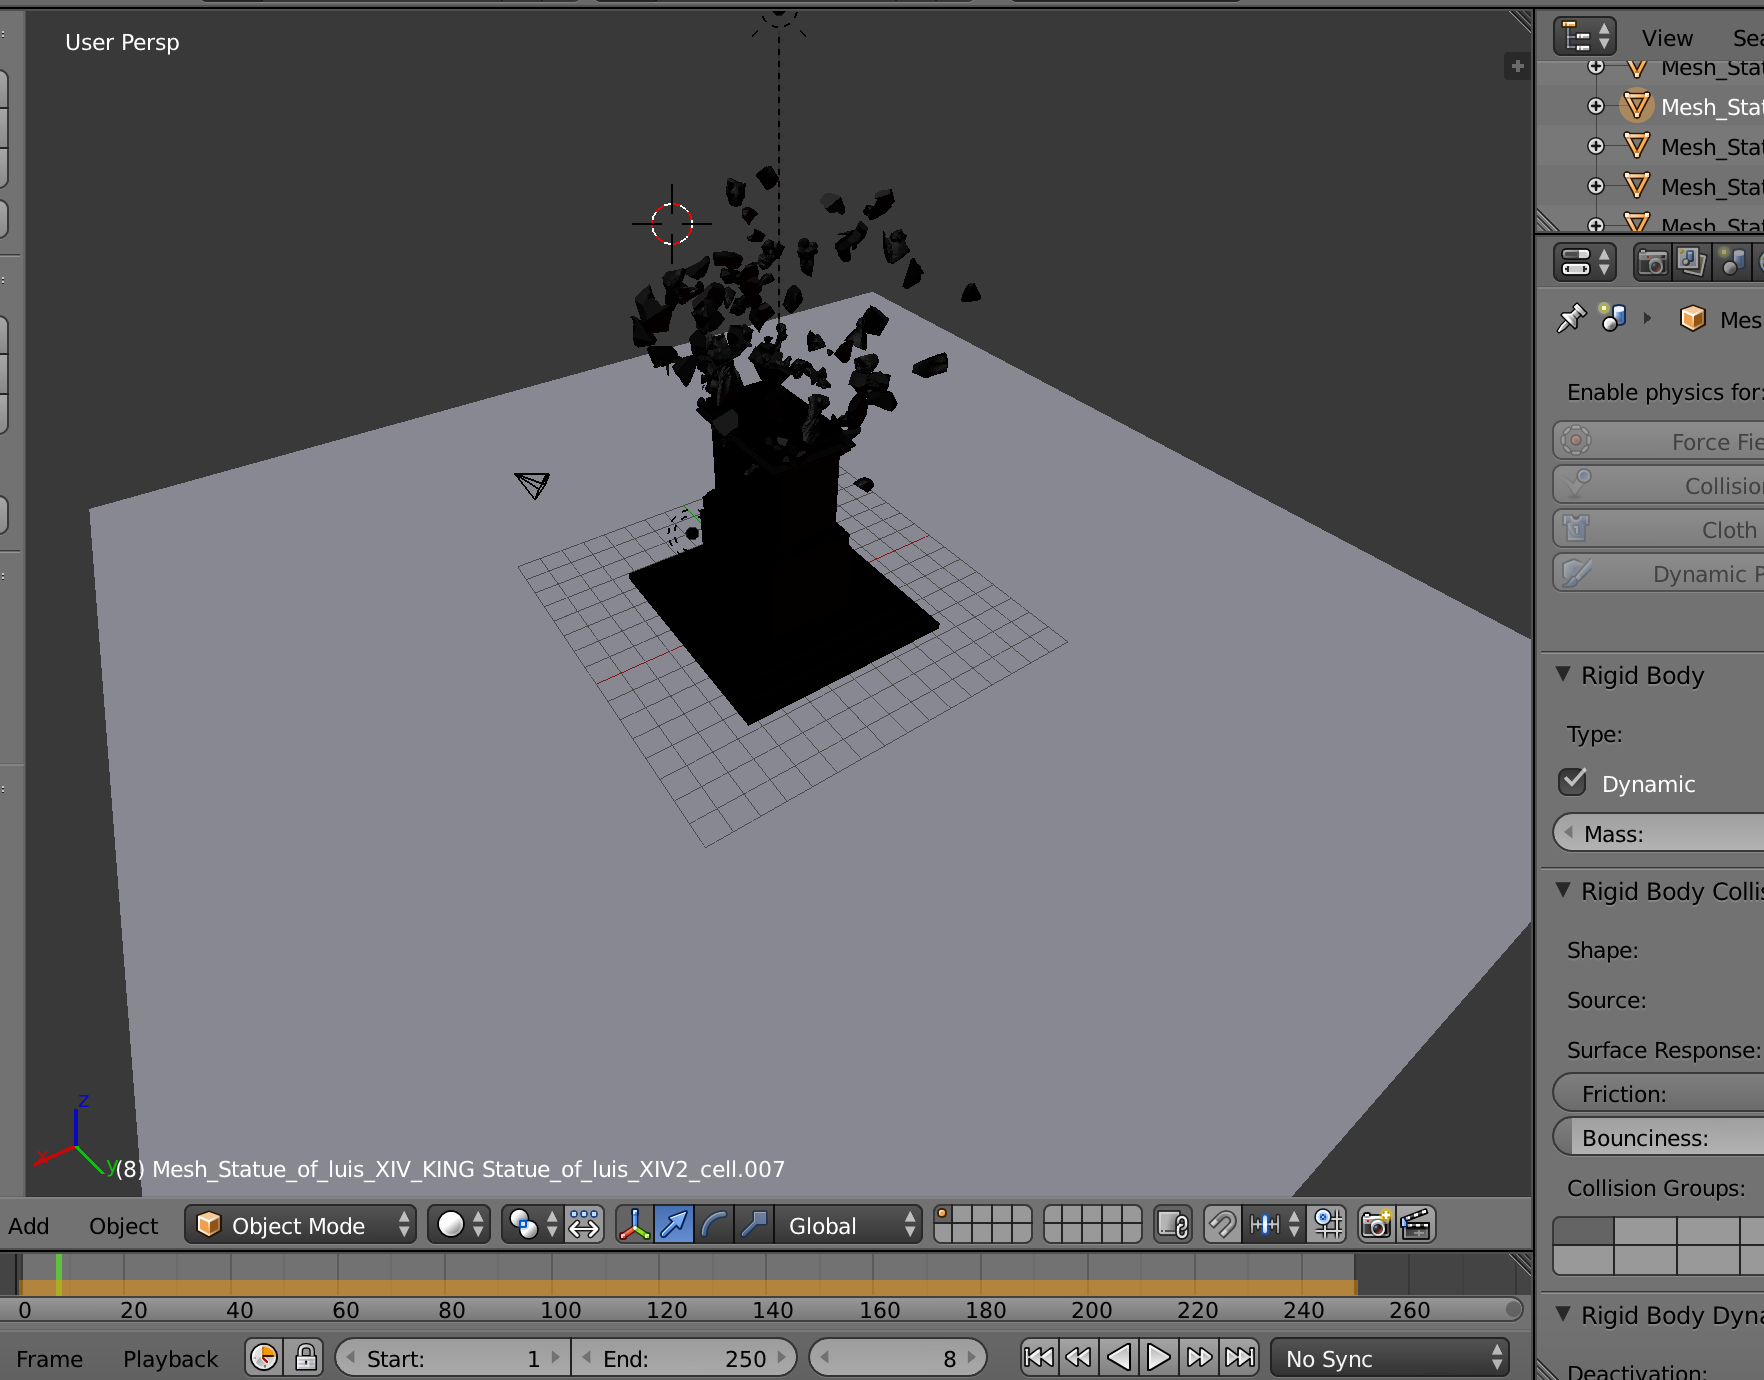The height and width of the screenshot is (1380, 1764).
Task: Open the pivot point selector icon
Action: 531,1224
